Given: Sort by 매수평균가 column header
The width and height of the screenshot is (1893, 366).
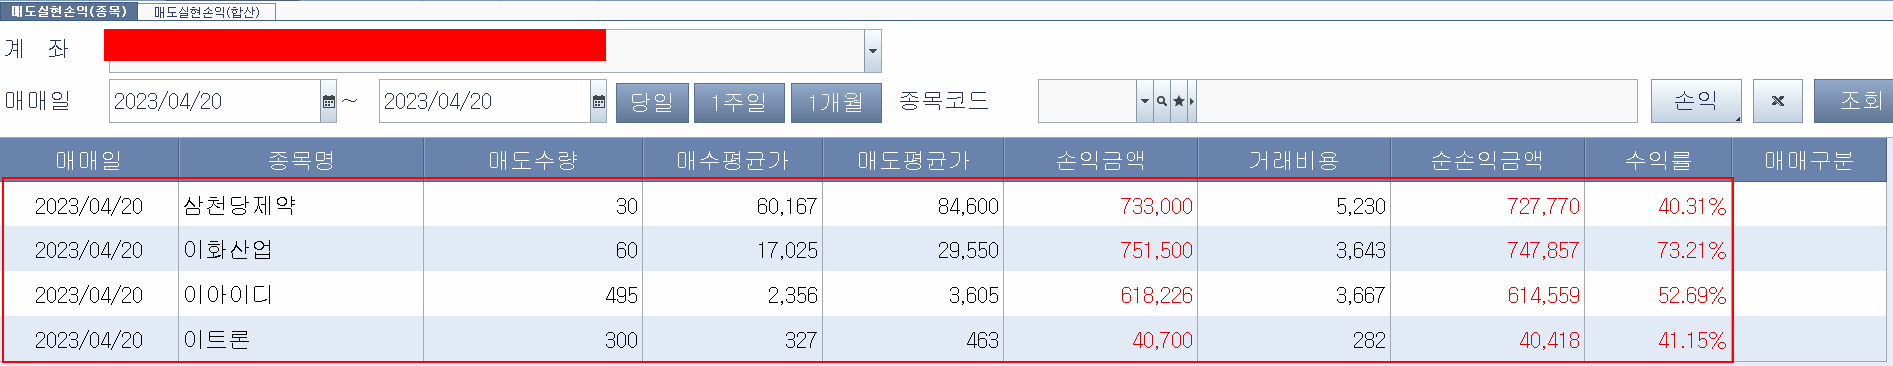Looking at the screenshot, I should tap(732, 160).
